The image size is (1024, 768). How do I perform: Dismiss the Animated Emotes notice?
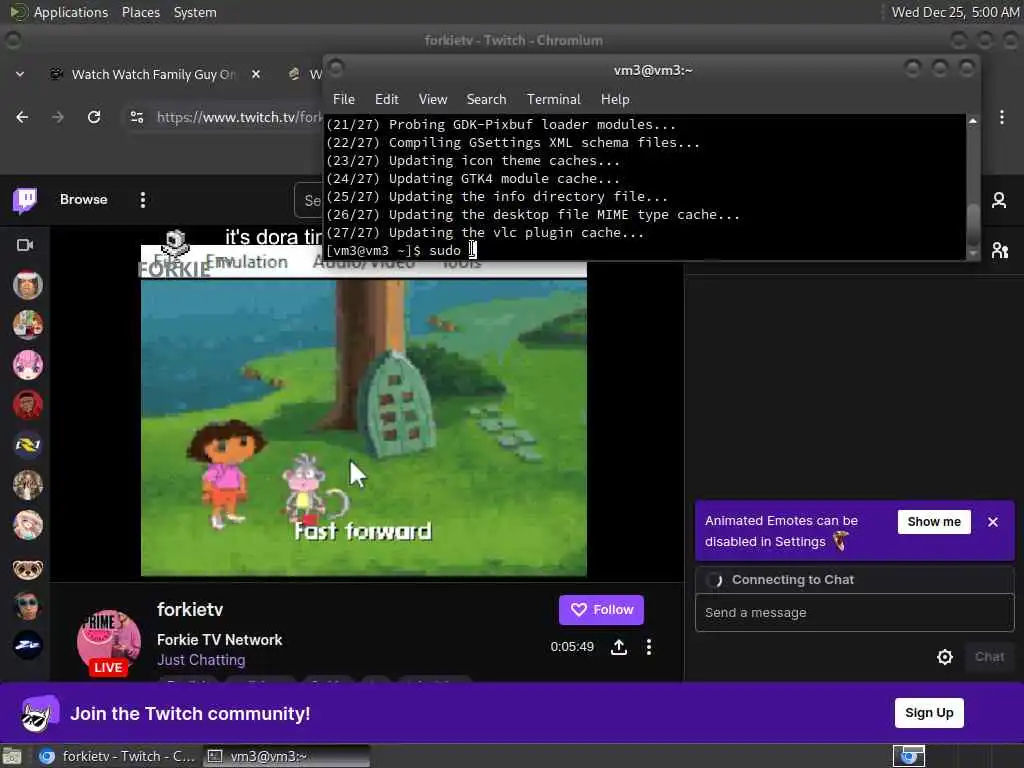(993, 522)
